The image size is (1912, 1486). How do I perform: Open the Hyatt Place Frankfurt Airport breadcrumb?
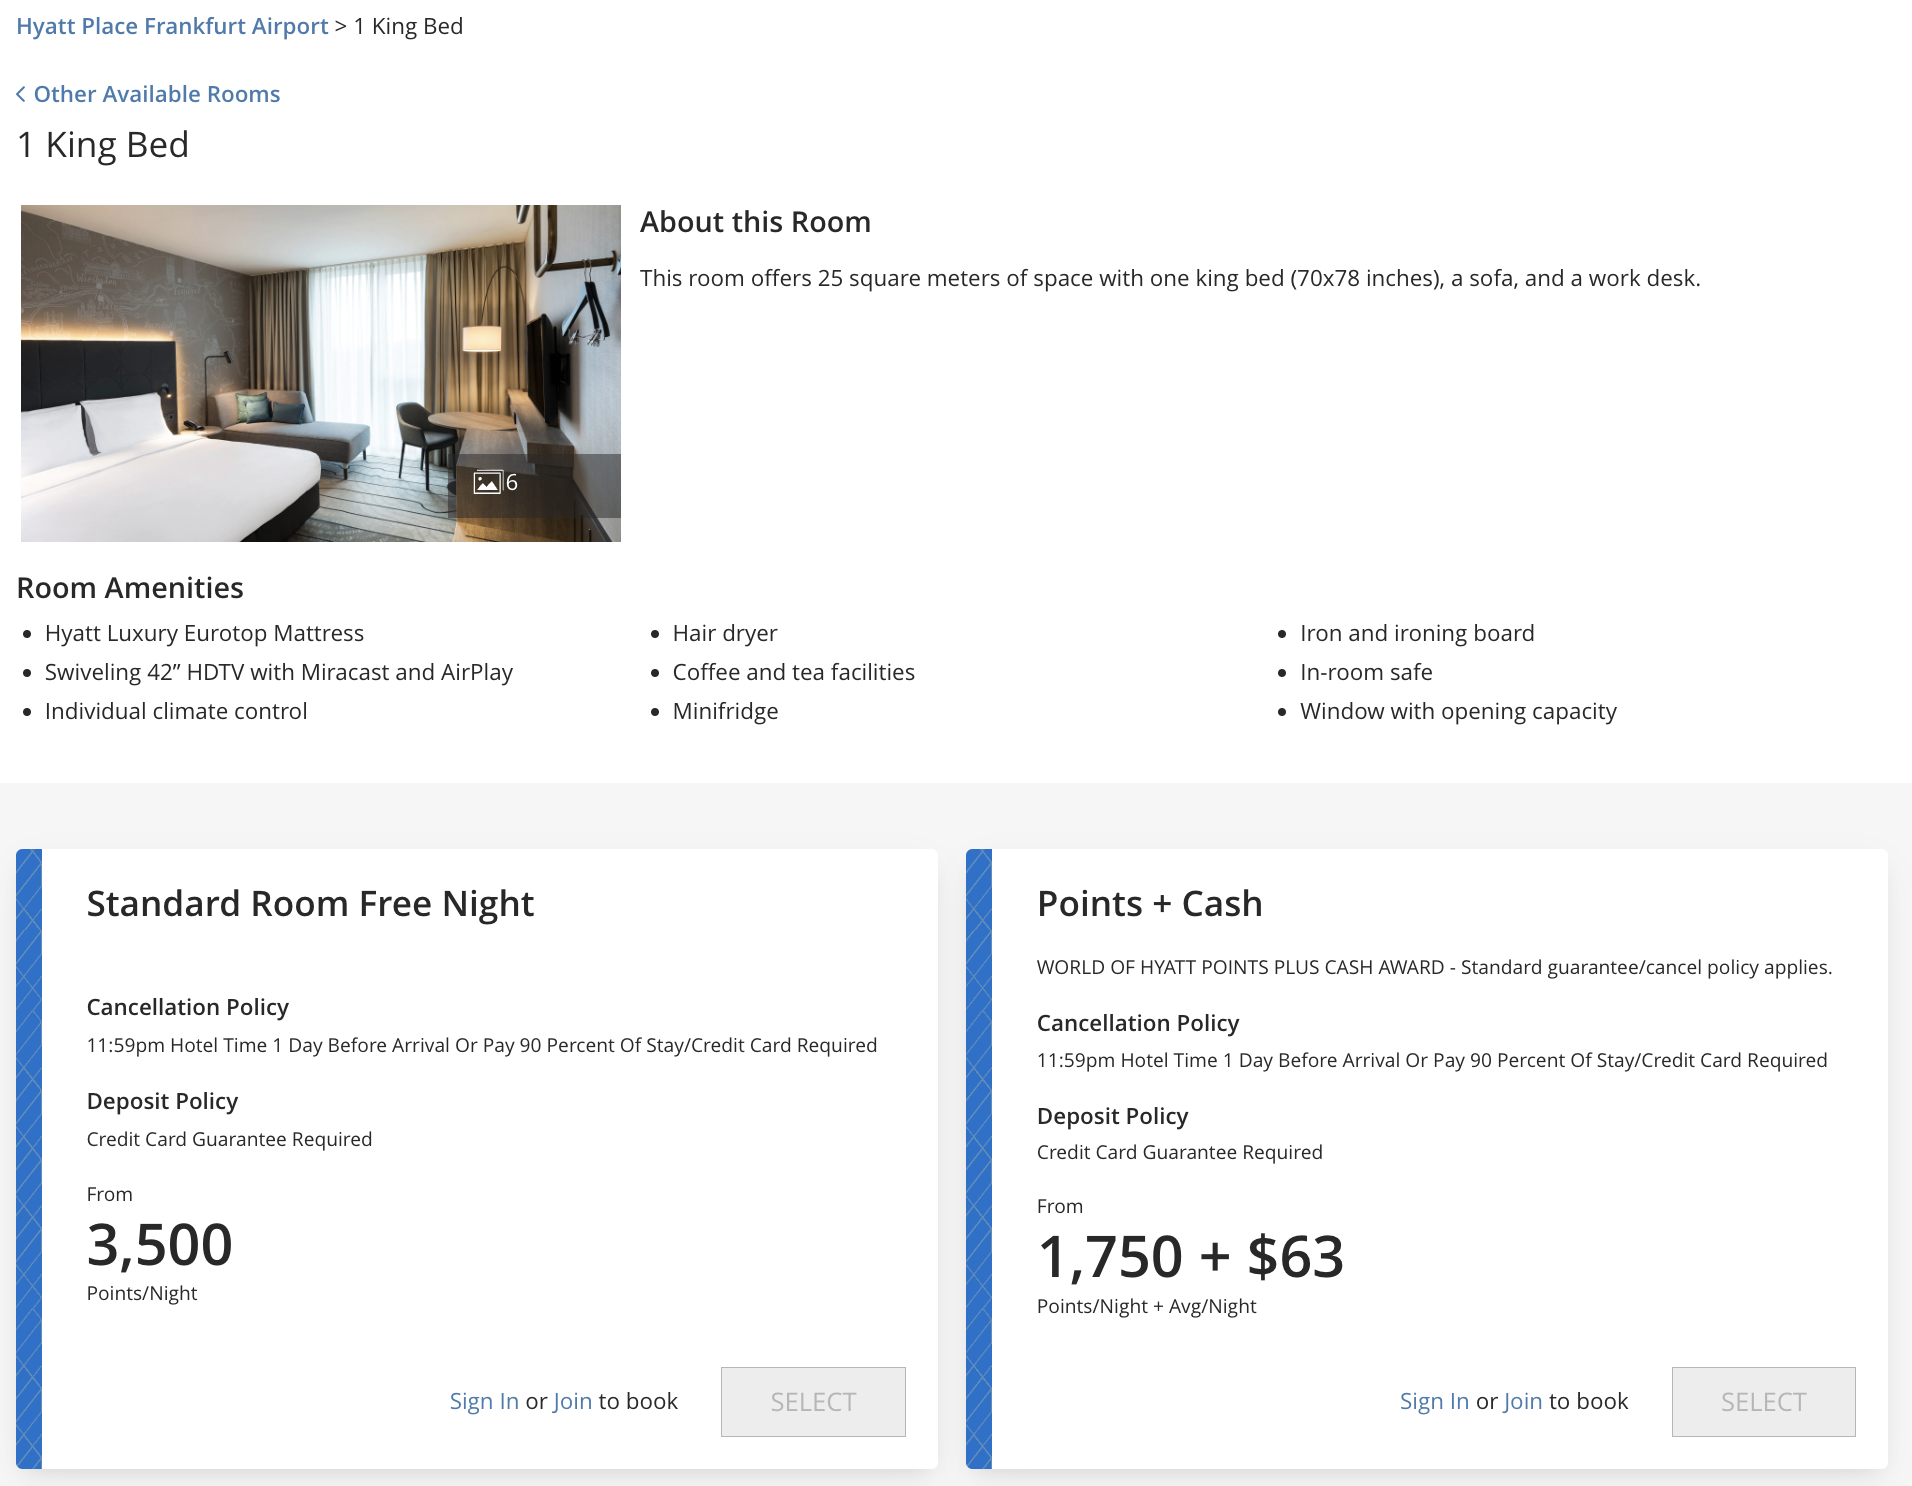point(172,26)
